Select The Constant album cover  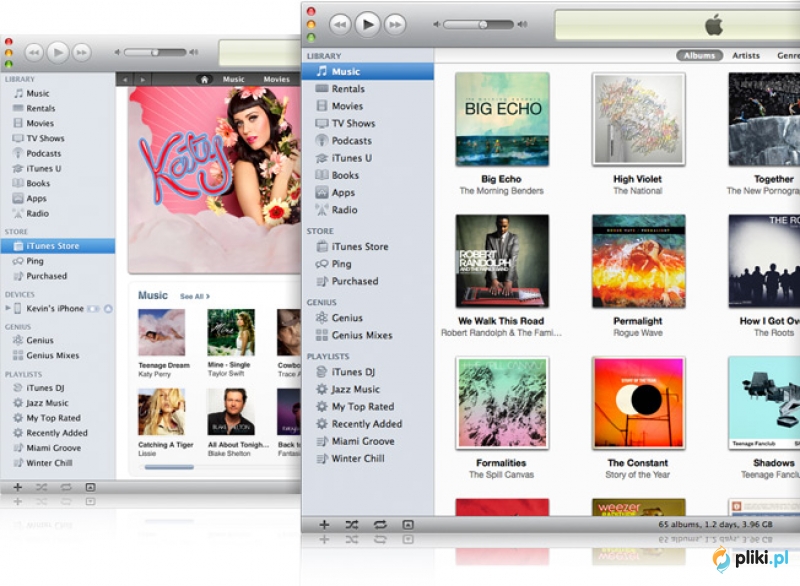[x=638, y=403]
